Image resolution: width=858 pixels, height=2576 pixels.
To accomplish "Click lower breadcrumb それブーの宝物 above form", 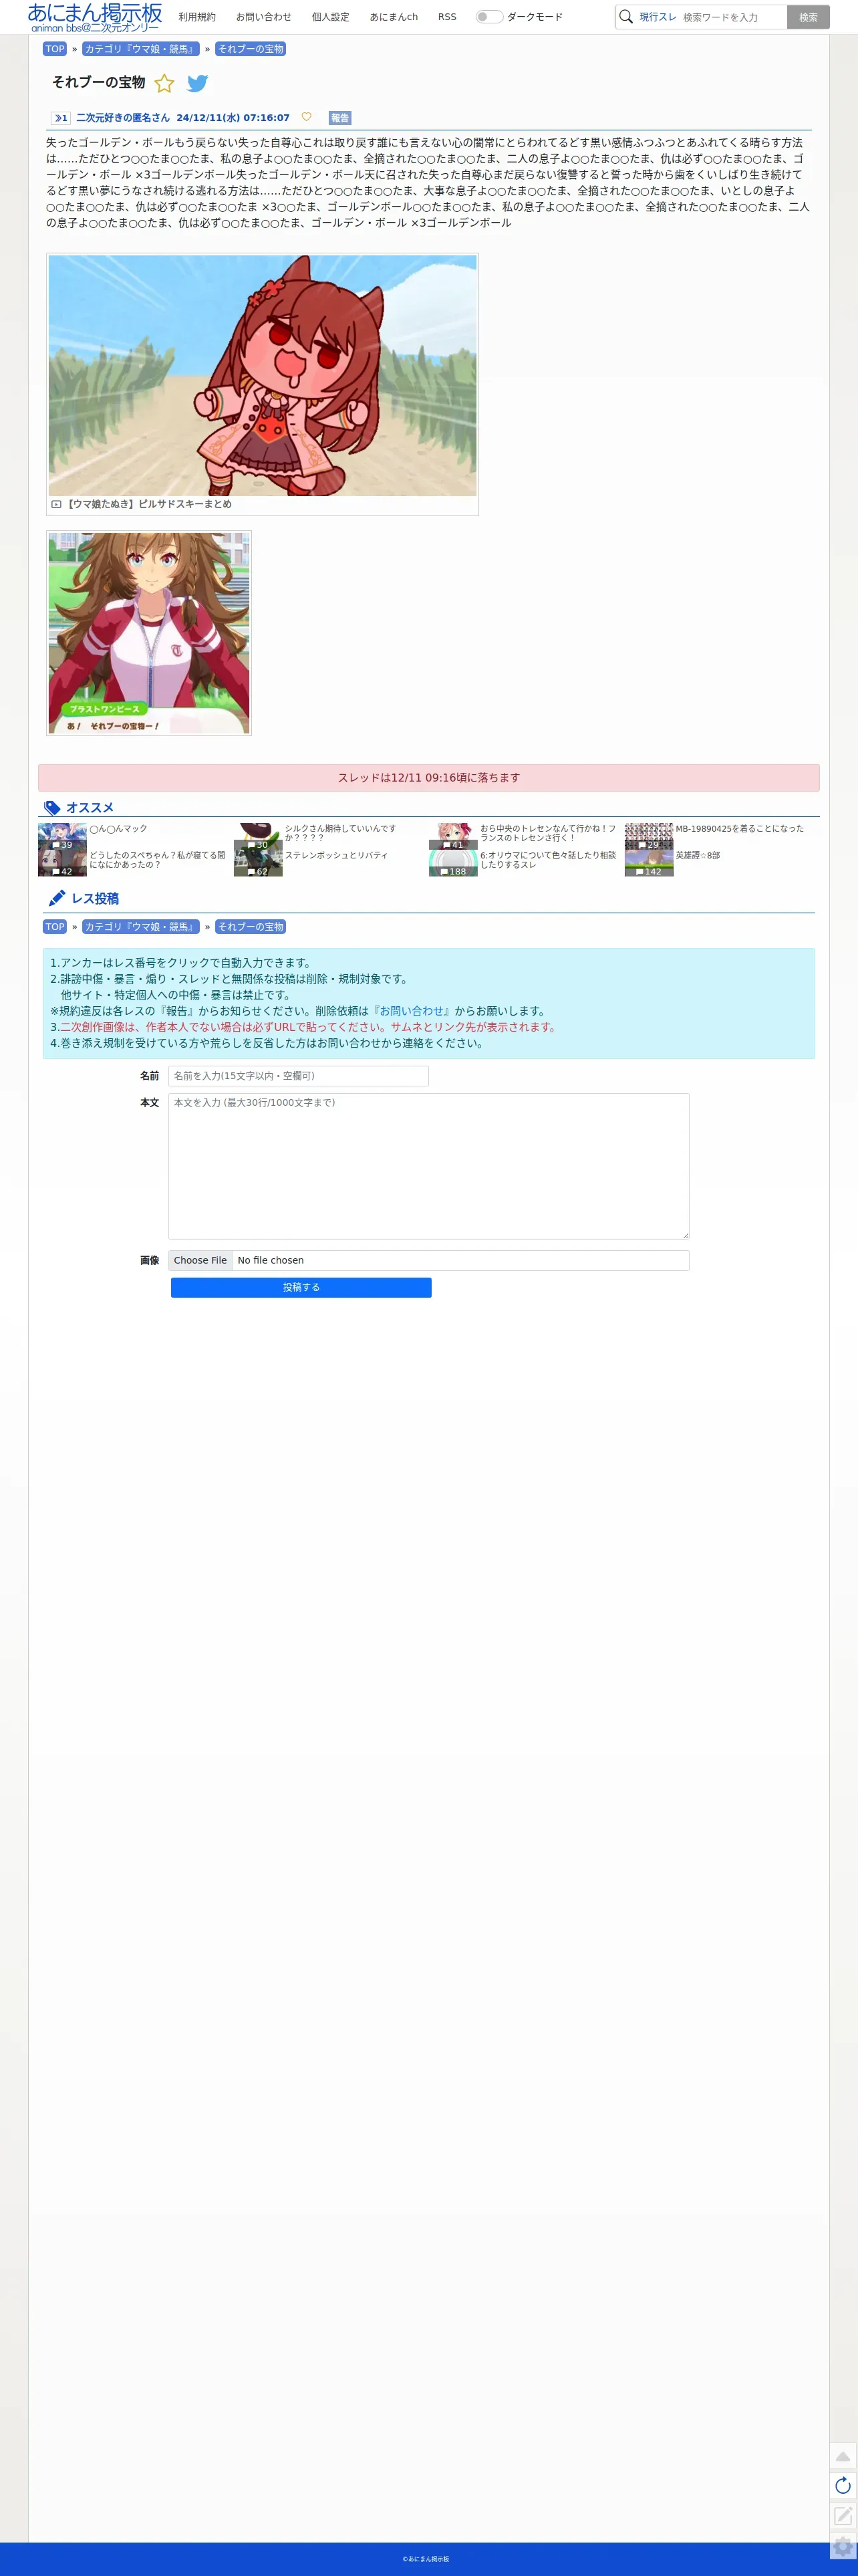I will (251, 927).
